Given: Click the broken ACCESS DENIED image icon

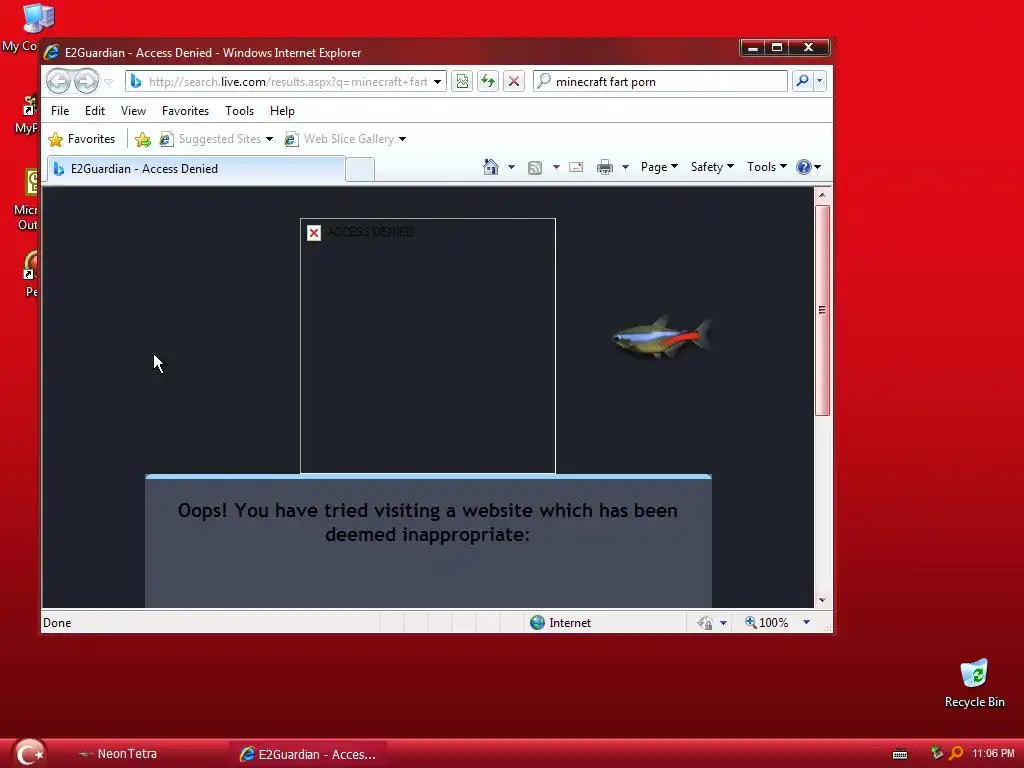Looking at the screenshot, I should click(x=314, y=233).
